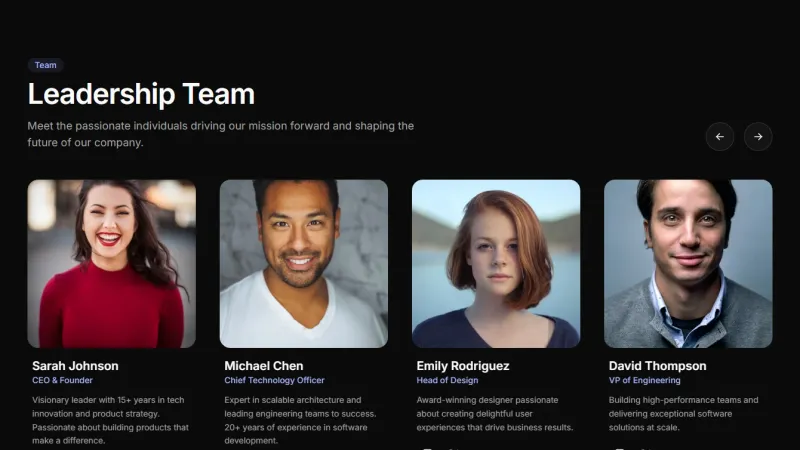Screen dimensions: 800x450
Task: Click the Chief Technology Officer role text
Action: (x=274, y=380)
